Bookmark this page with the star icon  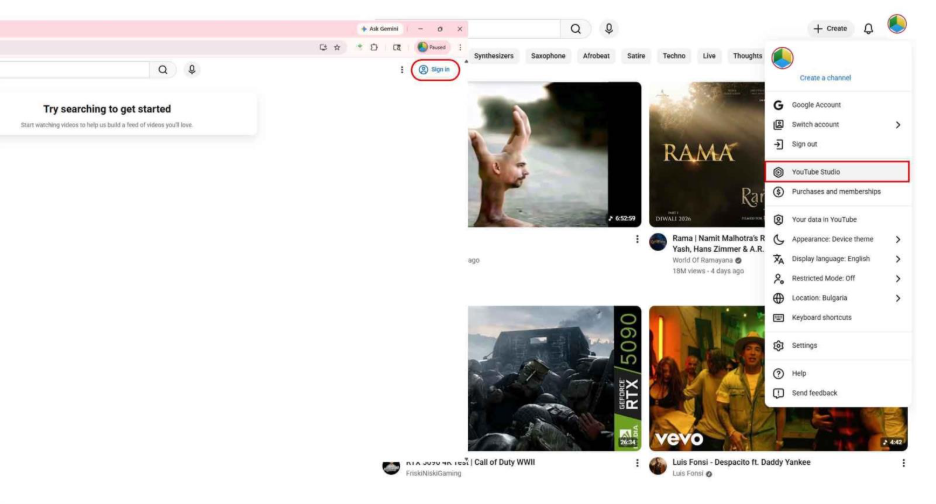click(x=337, y=47)
